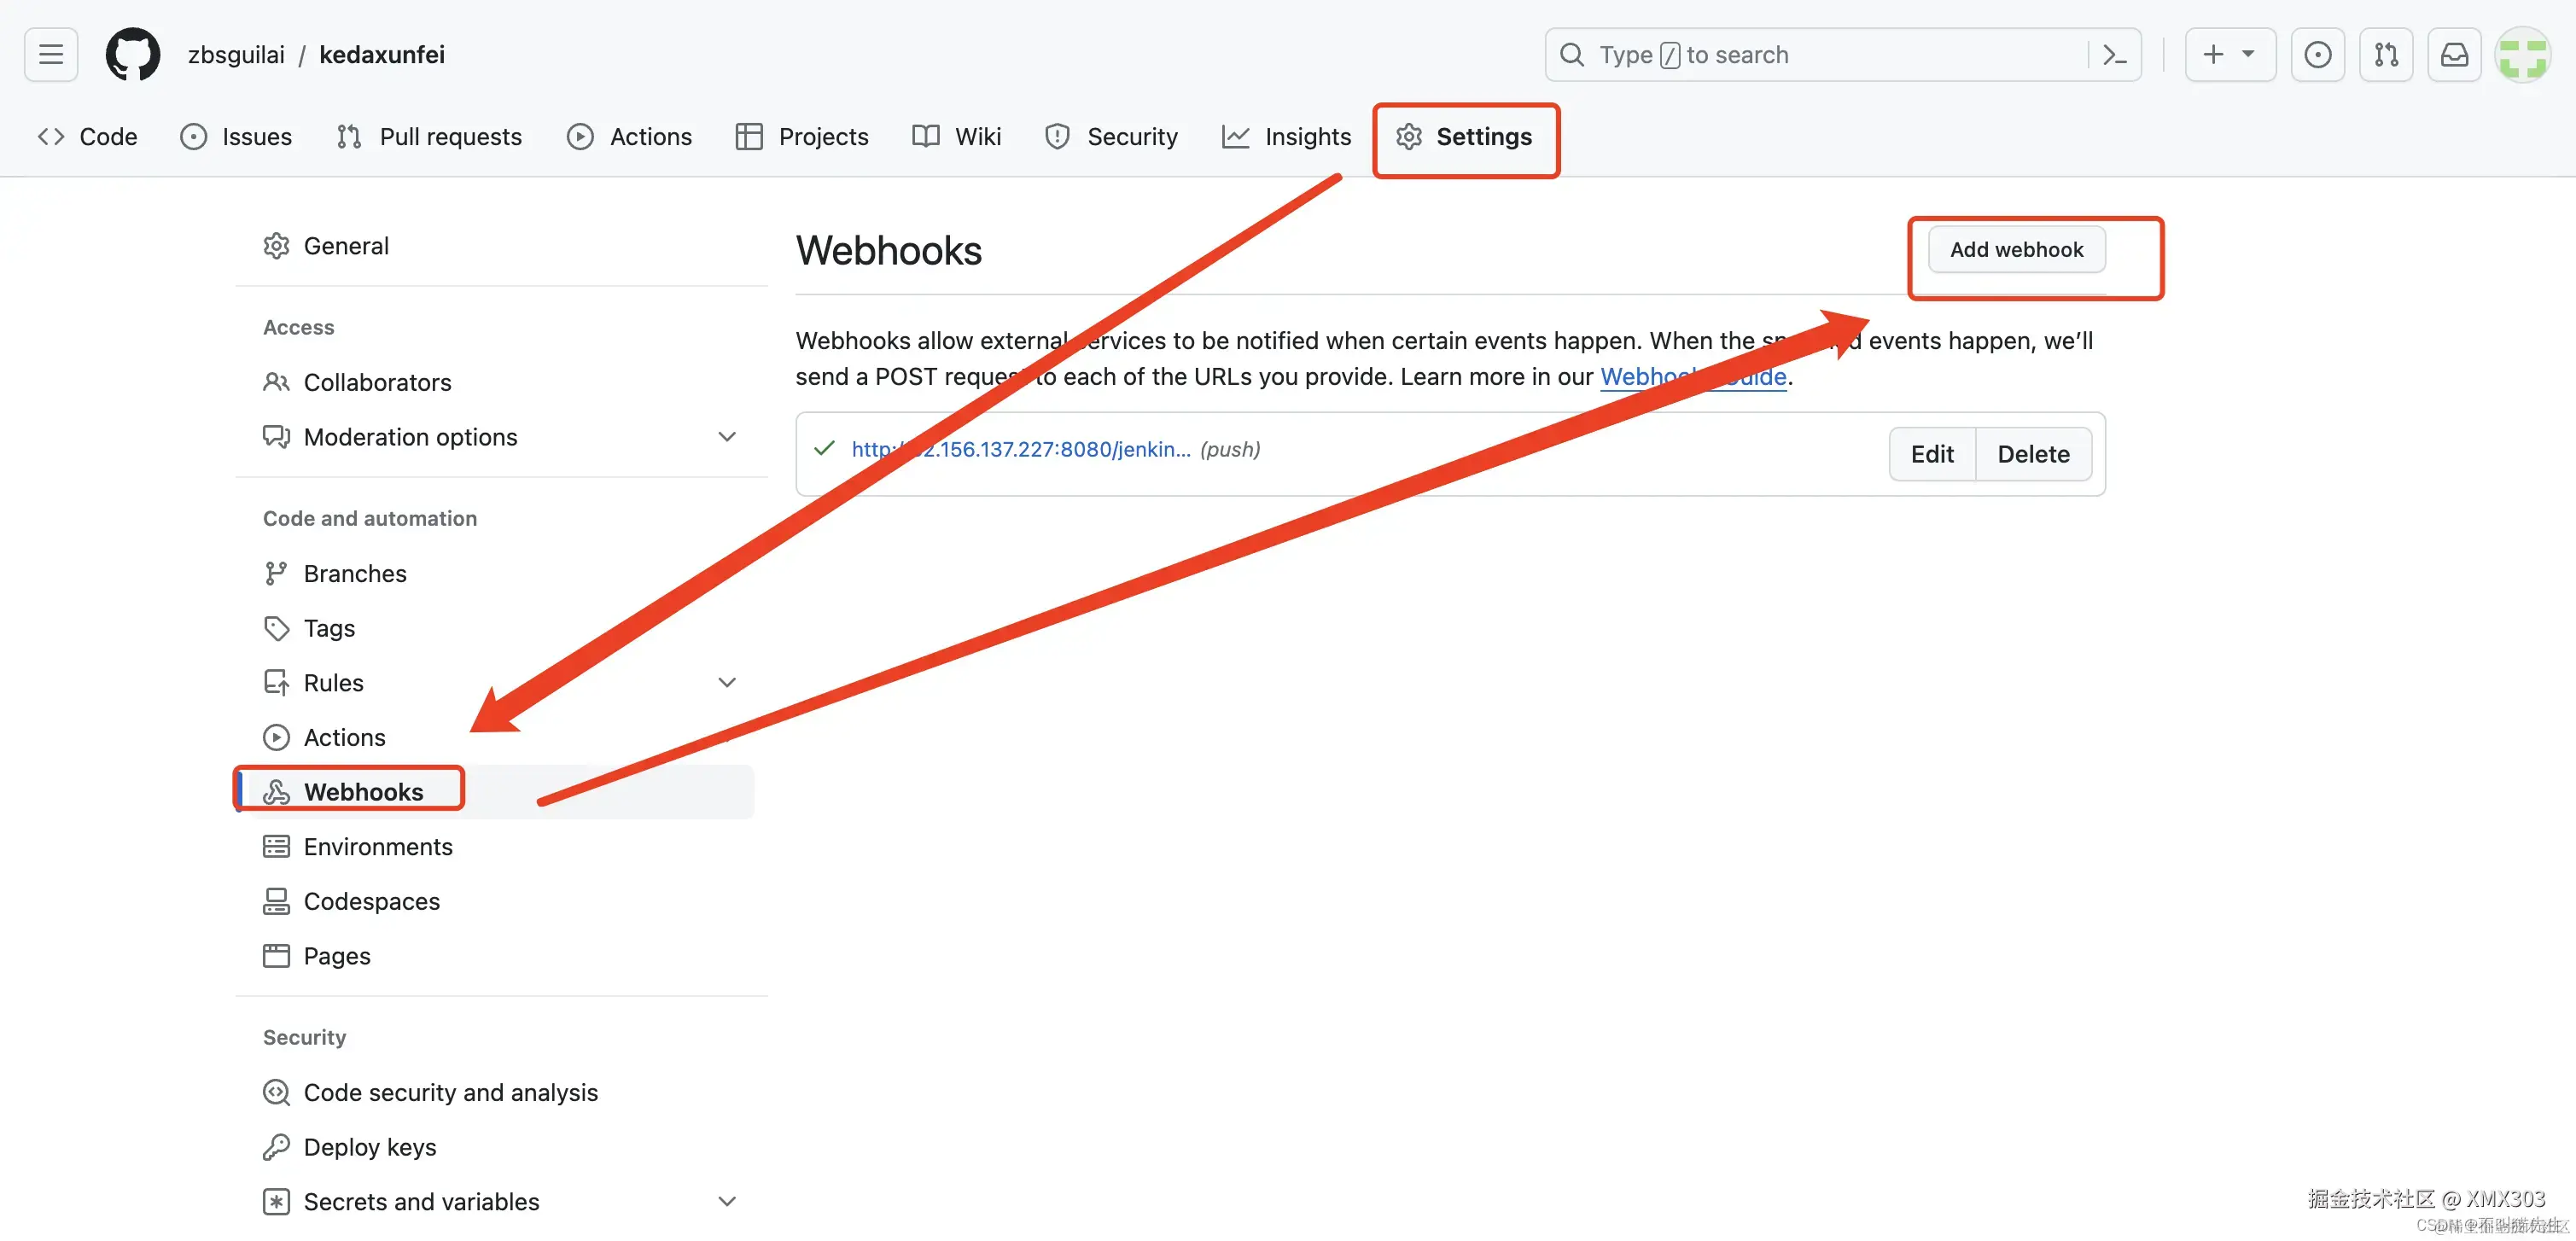Screen dimensions: 2576x1241
Task: Switch to the Pull requests tab
Action: pos(429,136)
